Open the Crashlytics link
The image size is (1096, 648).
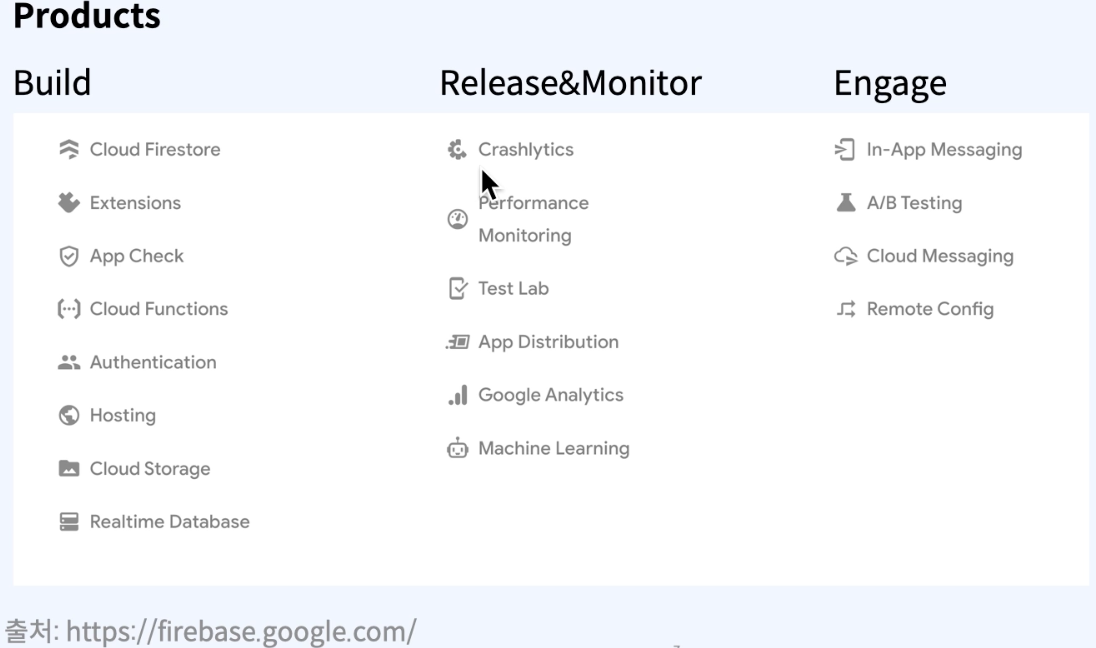coord(526,150)
